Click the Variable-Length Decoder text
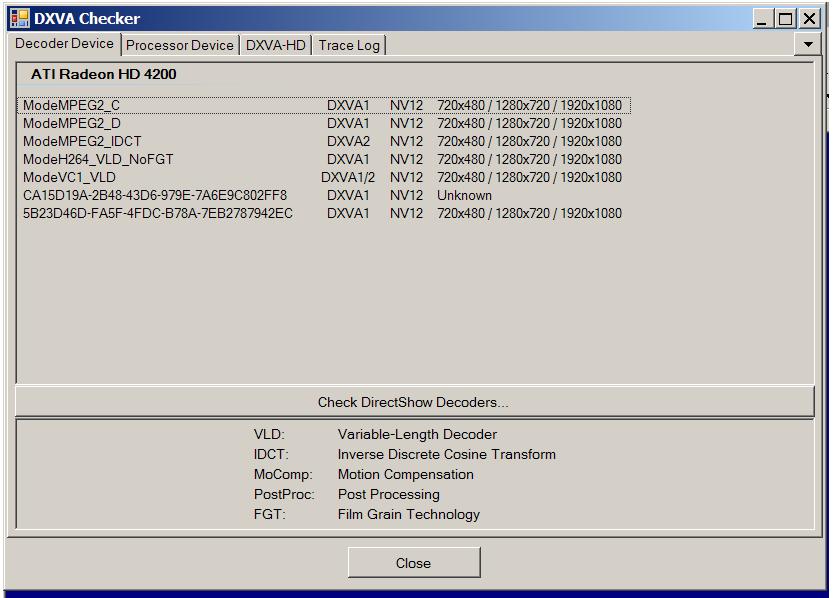This screenshot has width=840, height=598. click(417, 434)
